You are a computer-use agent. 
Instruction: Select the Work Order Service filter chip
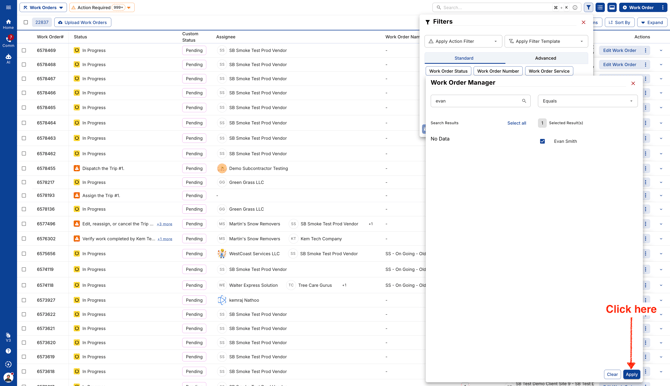(x=549, y=71)
